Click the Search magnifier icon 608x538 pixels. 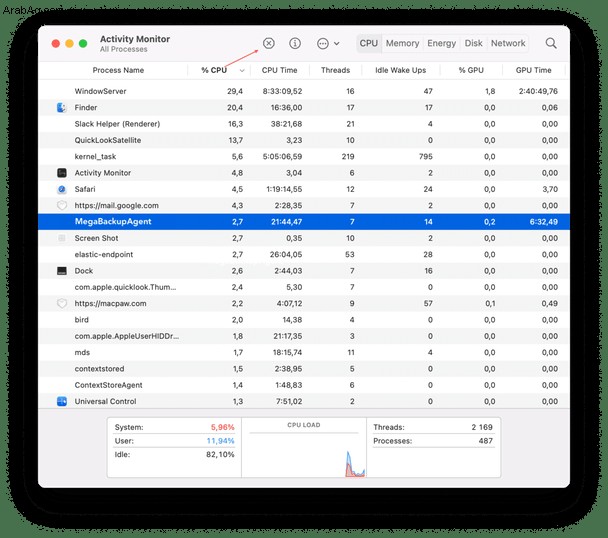pos(551,43)
